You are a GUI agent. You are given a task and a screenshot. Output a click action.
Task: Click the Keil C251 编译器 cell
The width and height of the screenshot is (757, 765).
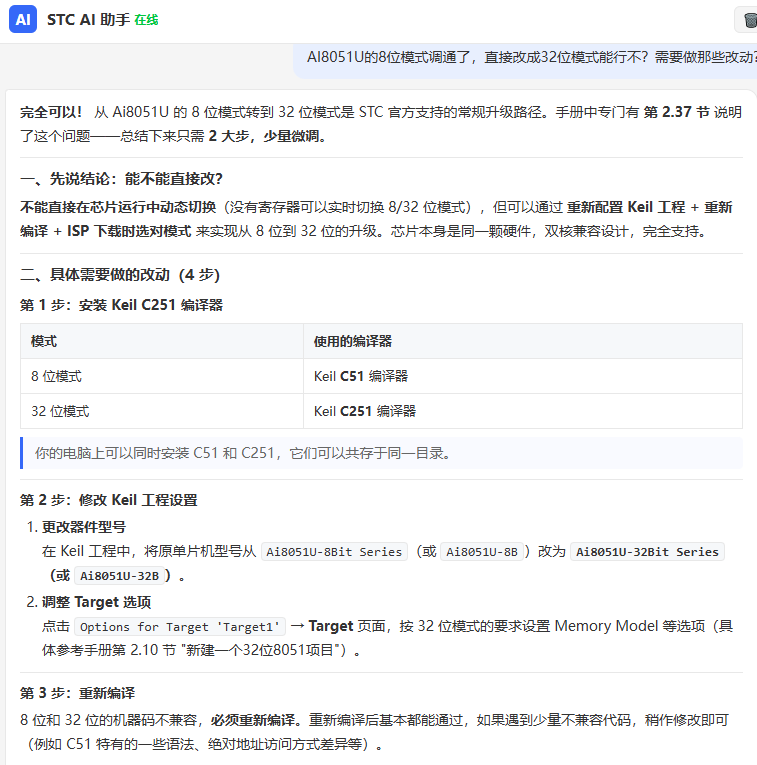click(523, 411)
